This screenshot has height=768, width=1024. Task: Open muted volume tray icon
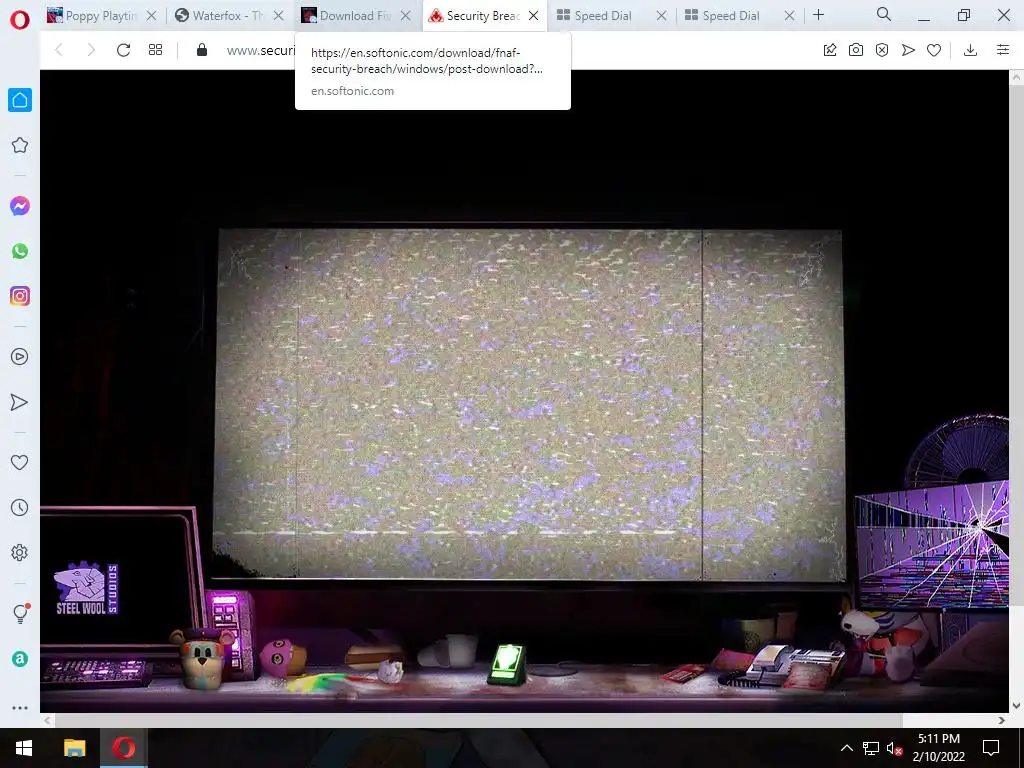point(894,748)
